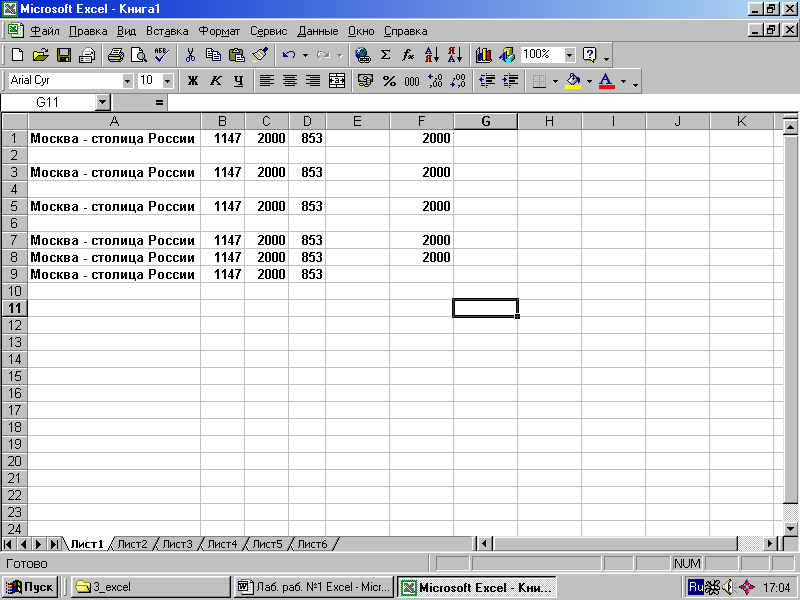The width and height of the screenshot is (800, 600).
Task: Open the Arial Cyr font dropdown
Action: (127, 81)
